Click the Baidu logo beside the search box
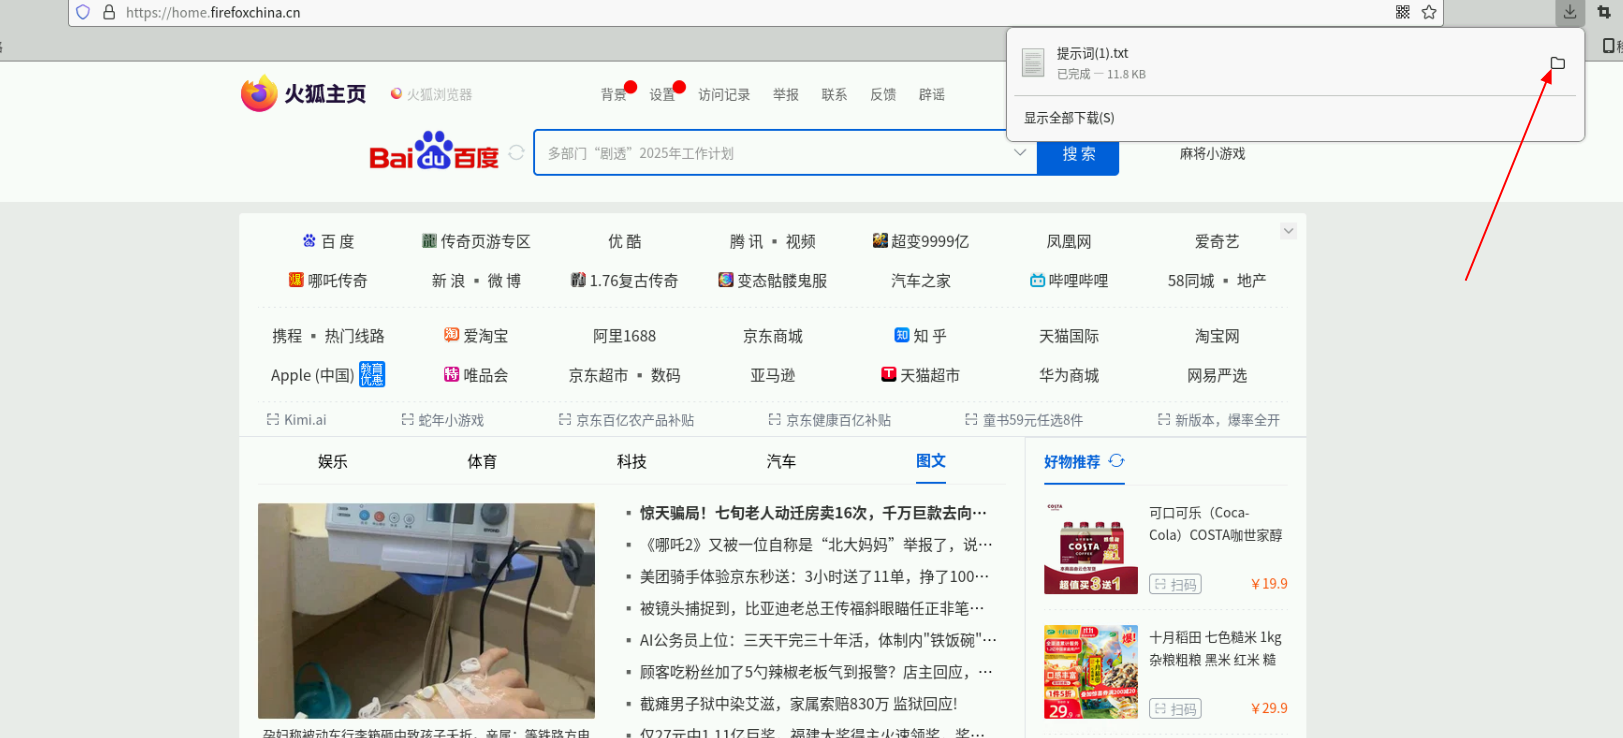The height and width of the screenshot is (738, 1623). click(434, 152)
